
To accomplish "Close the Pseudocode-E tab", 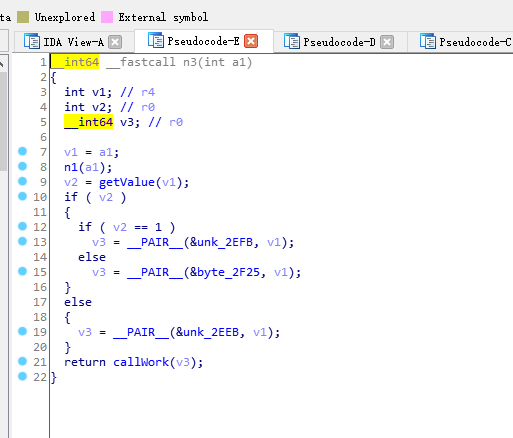I will pos(251,41).
